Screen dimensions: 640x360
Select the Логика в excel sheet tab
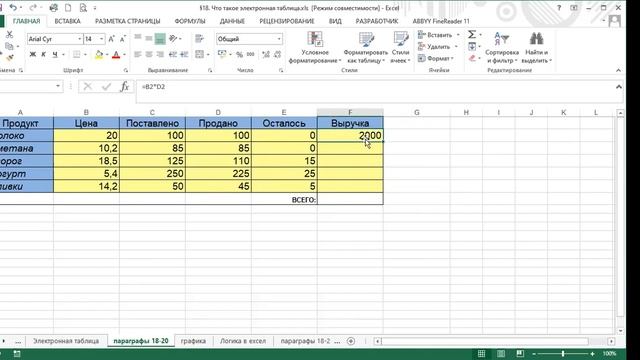[243, 341]
